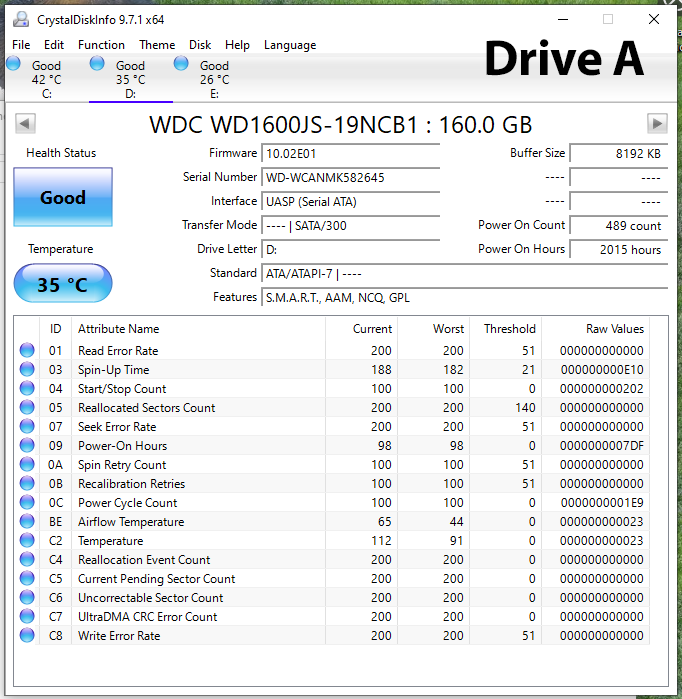Click status orb for drive C:
This screenshot has height=699, width=682.
tap(13, 64)
